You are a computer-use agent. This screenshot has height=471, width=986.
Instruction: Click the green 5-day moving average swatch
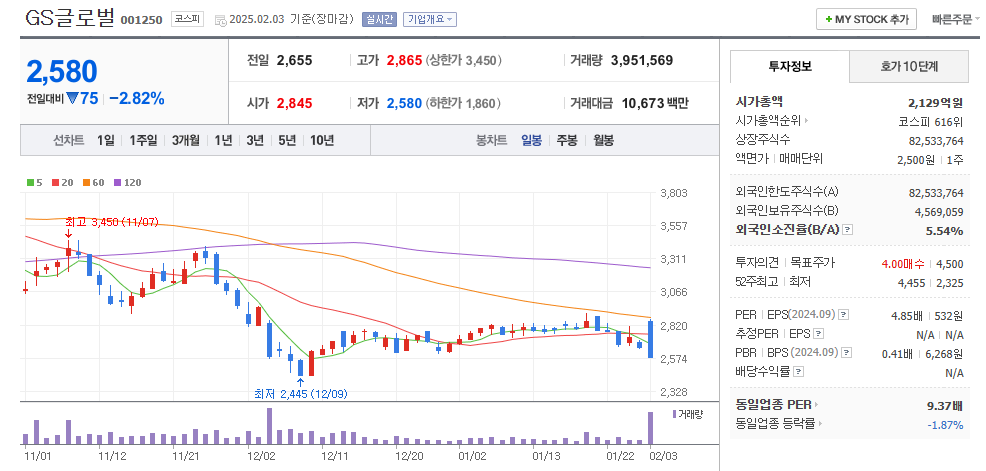31,183
